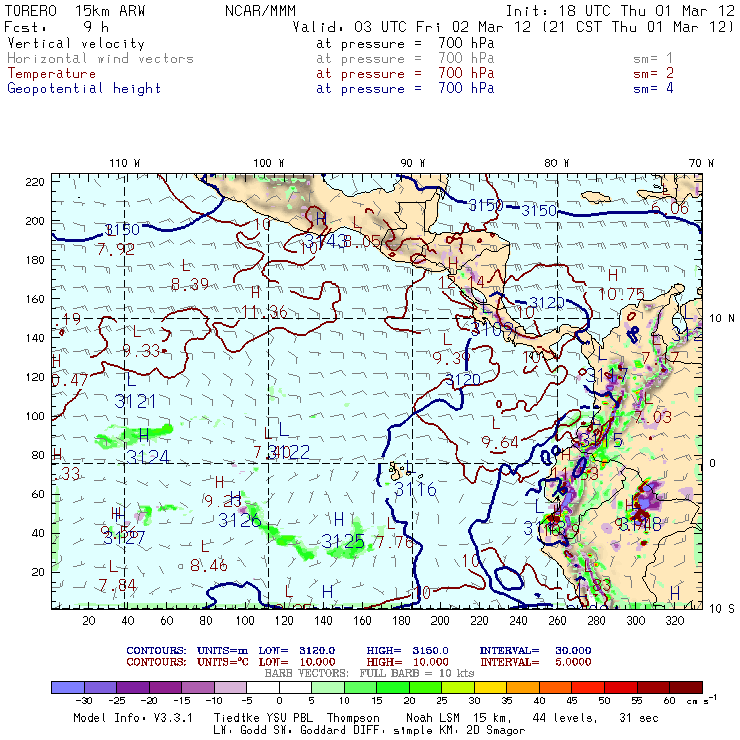
Task: Select the blue "3116" height label near Galapagos
Action: 415,489
